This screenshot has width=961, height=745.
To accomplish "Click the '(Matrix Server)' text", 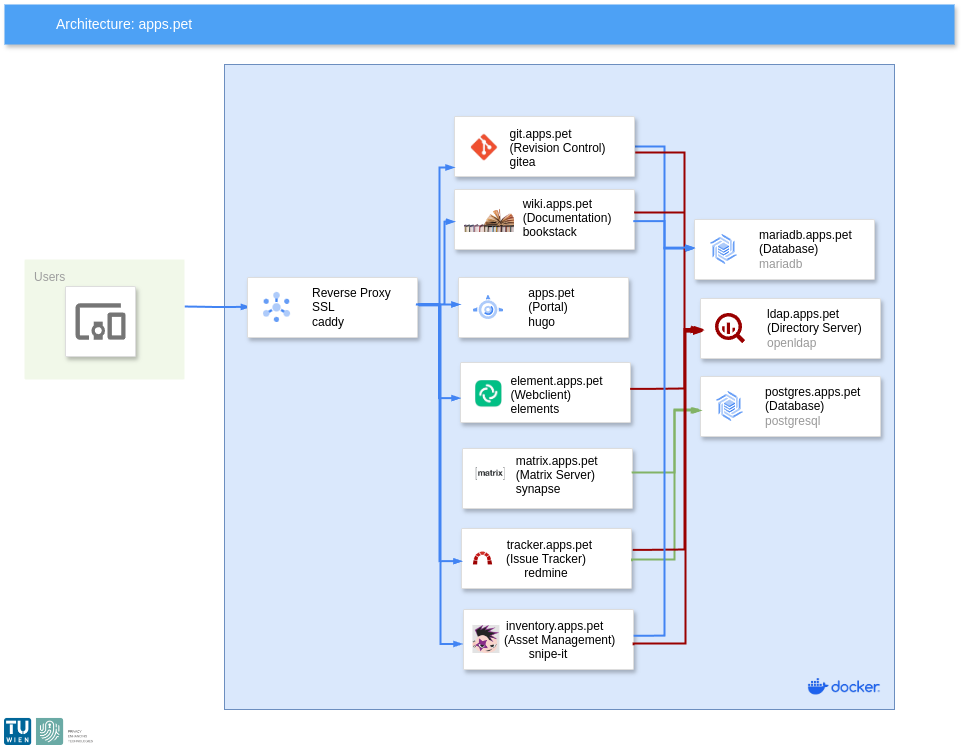I will tap(555, 474).
